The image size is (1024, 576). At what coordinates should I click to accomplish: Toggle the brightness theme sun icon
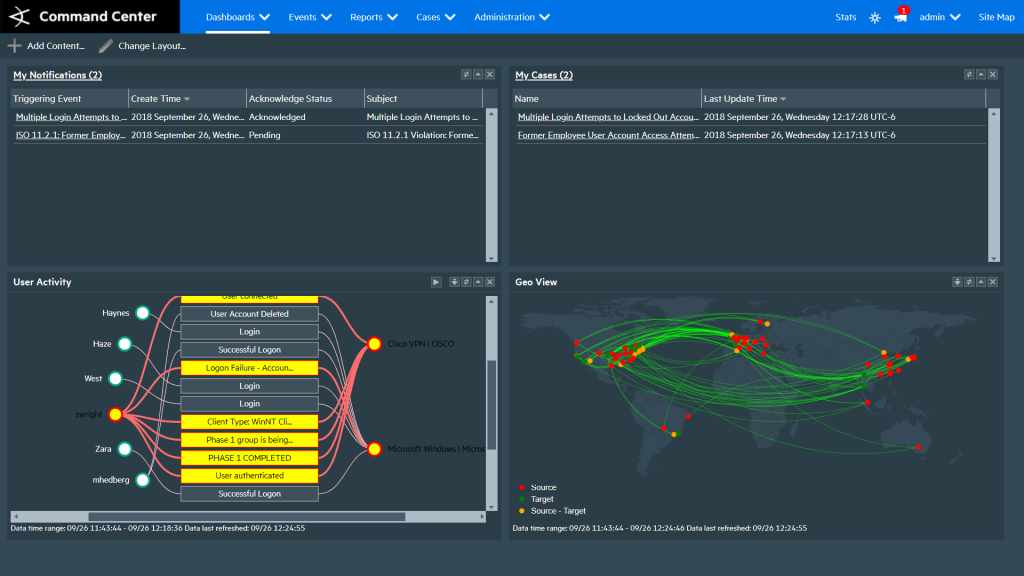pyautogui.click(x=875, y=18)
